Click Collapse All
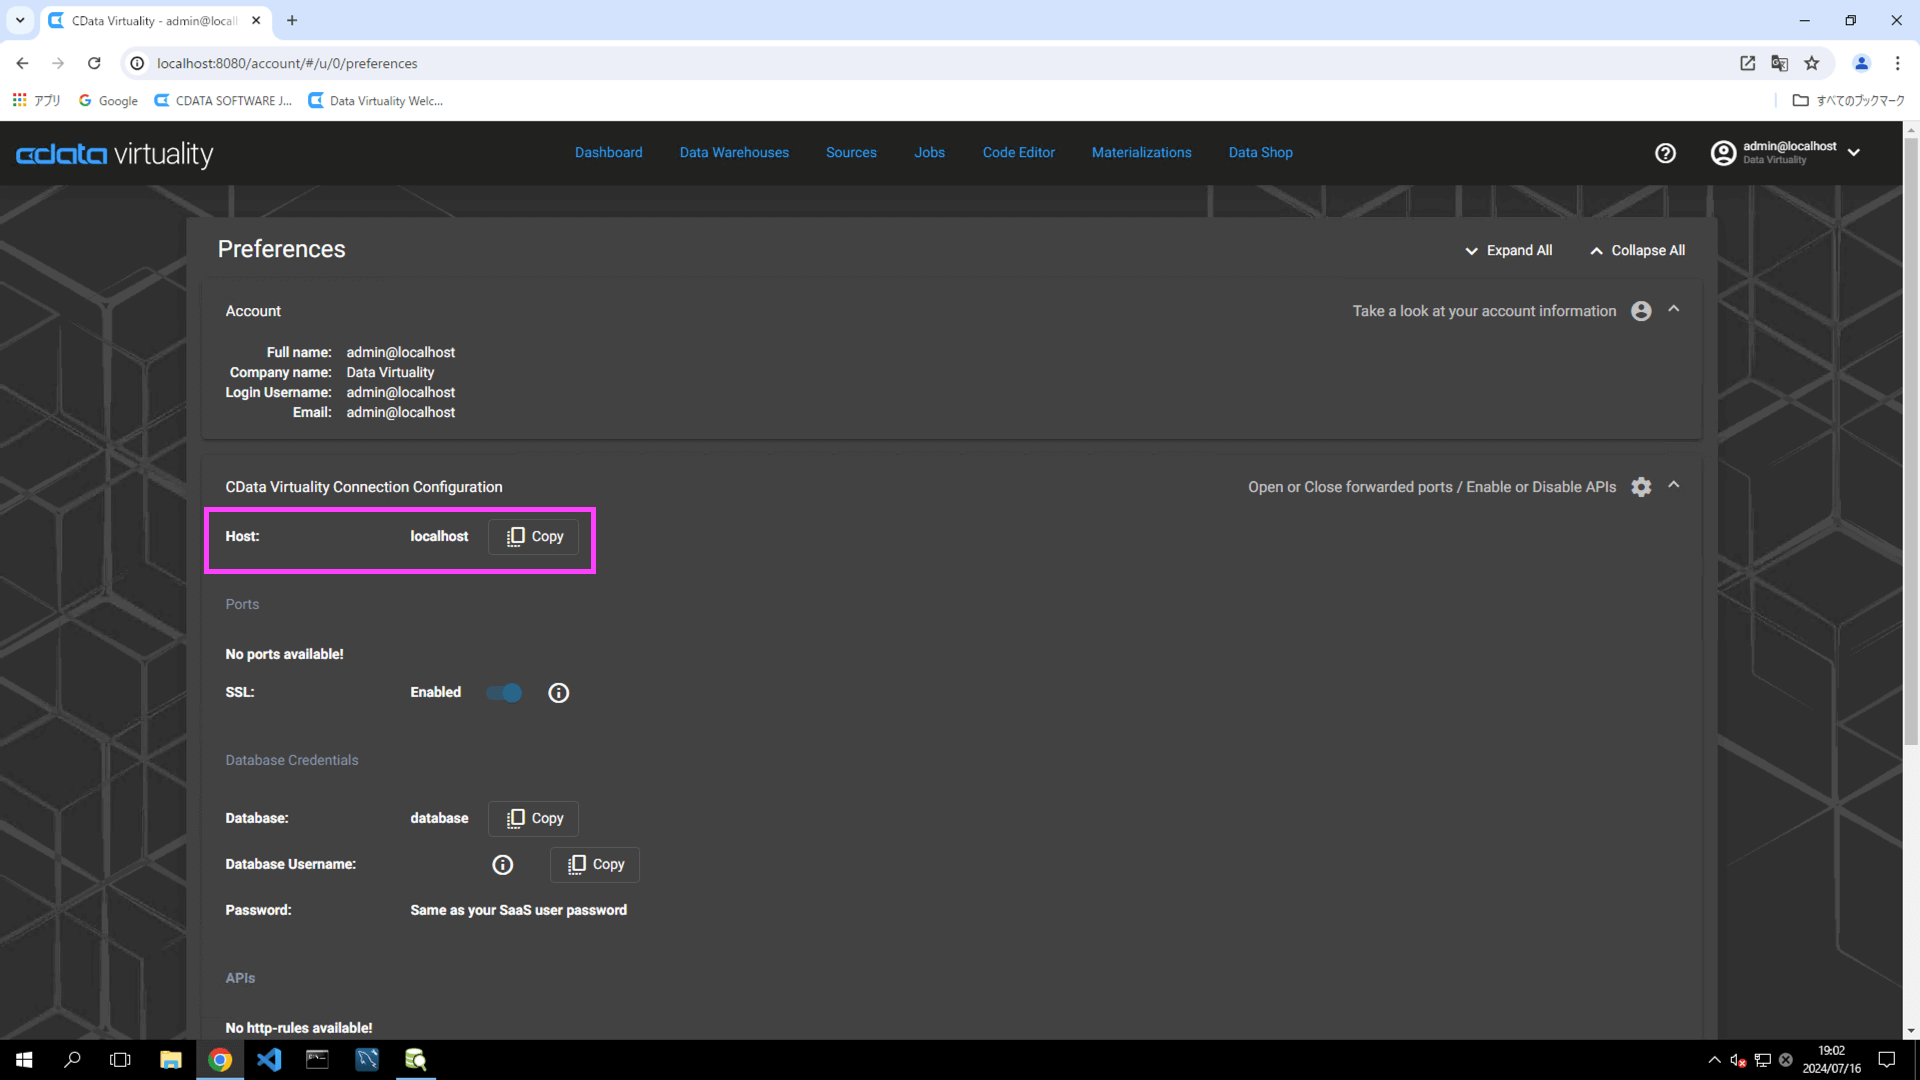 (1637, 251)
